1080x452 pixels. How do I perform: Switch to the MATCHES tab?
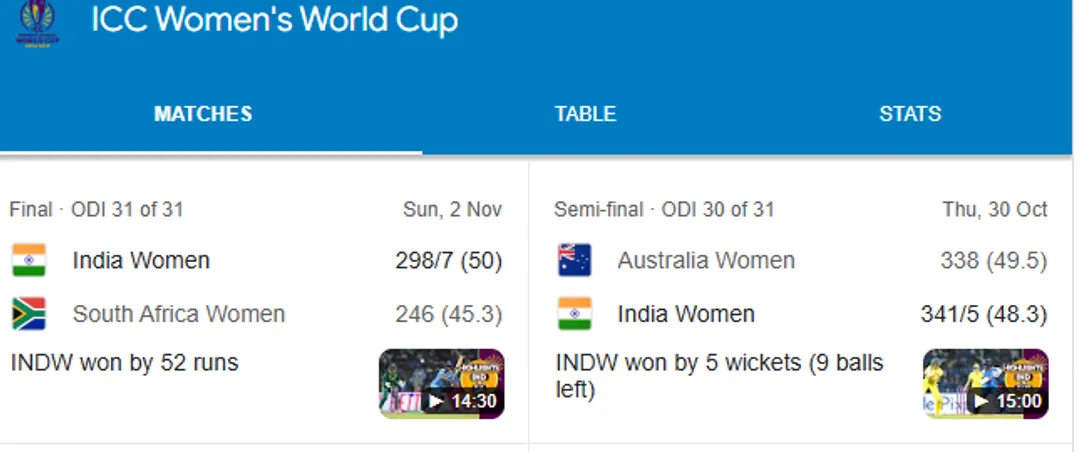click(x=203, y=114)
